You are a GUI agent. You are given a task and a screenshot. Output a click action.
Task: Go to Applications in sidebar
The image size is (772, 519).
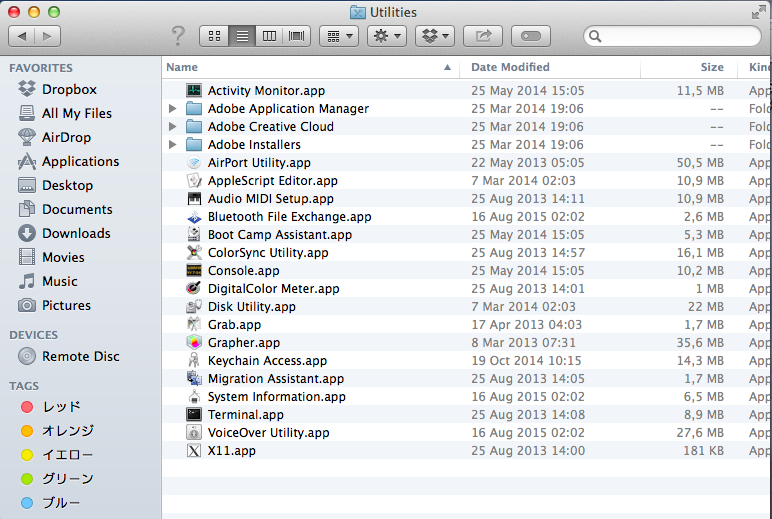(80, 161)
